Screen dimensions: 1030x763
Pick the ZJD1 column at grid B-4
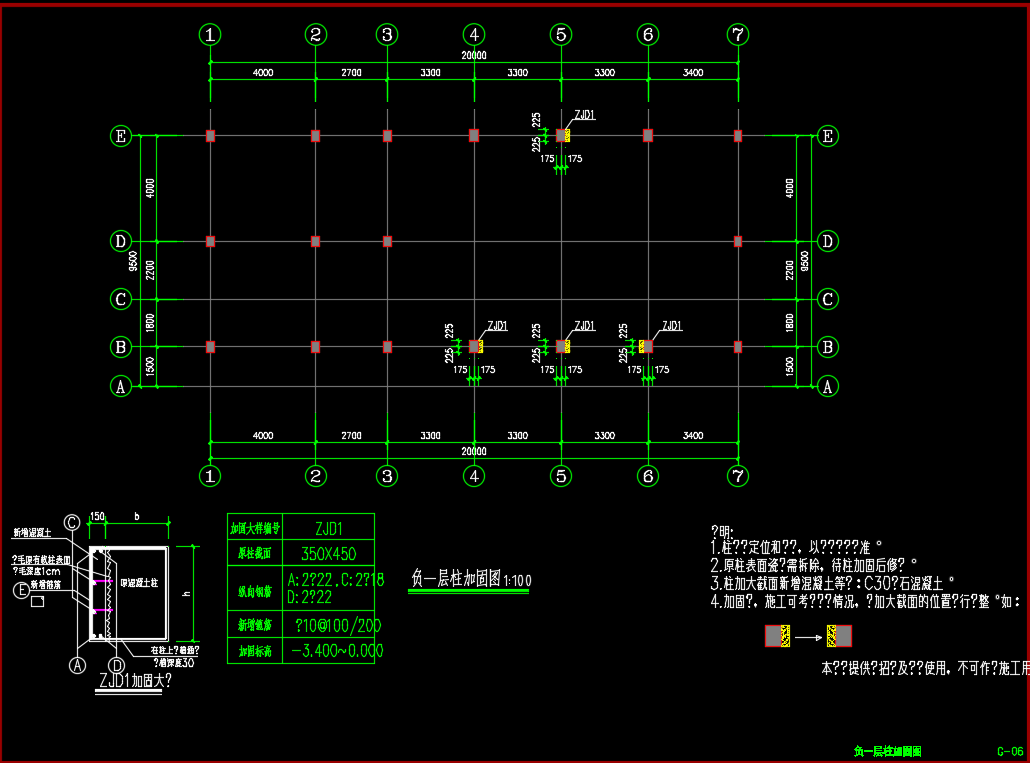[475, 346]
